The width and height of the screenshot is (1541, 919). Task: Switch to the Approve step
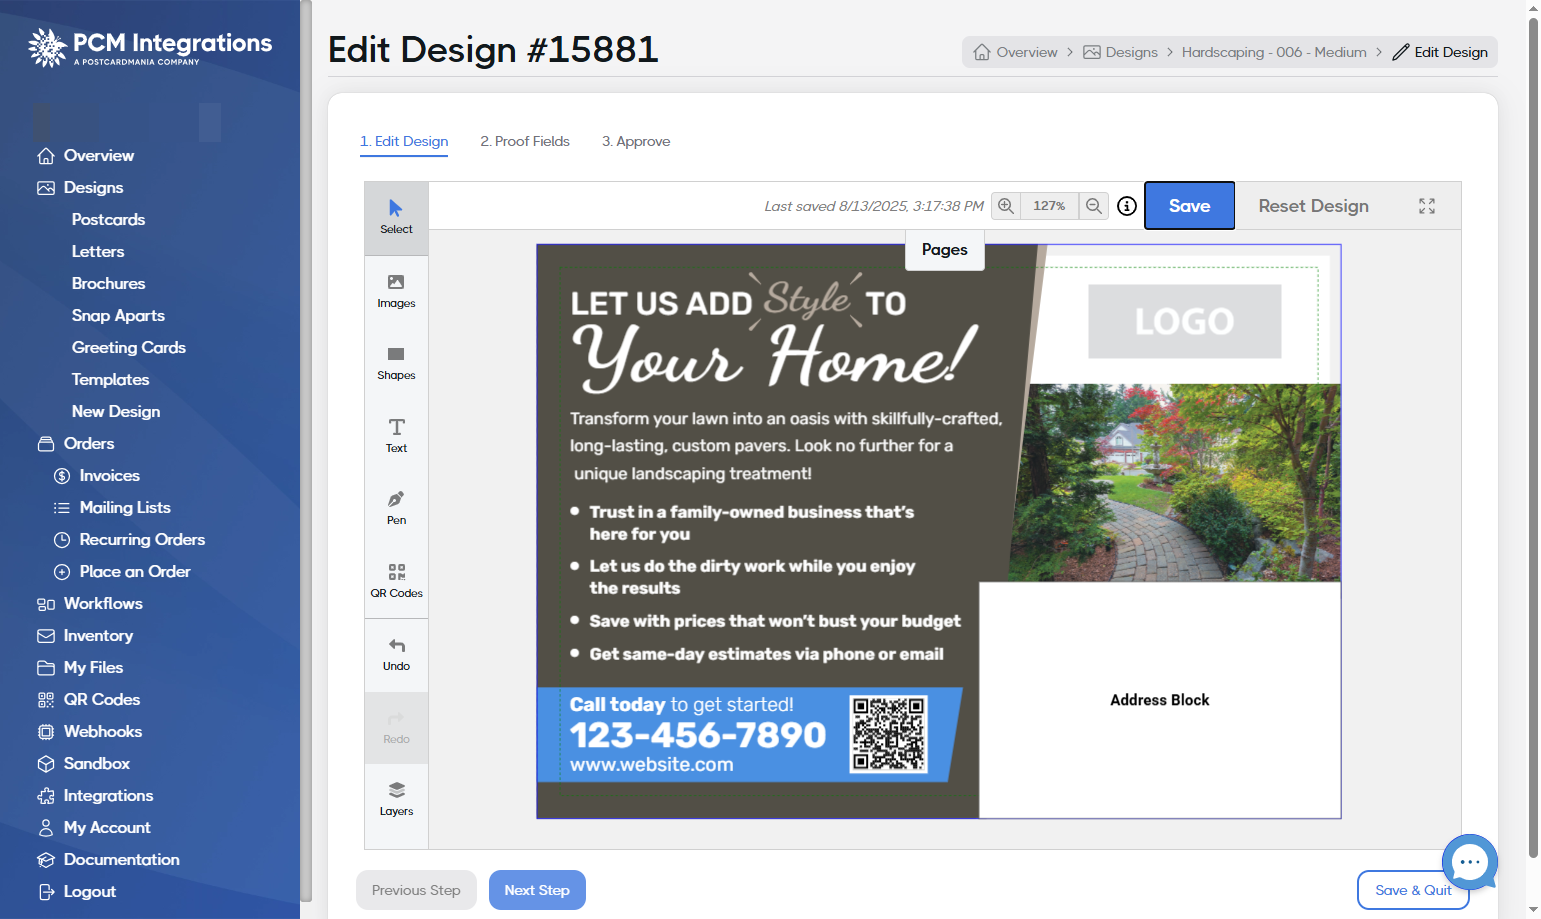[636, 141]
